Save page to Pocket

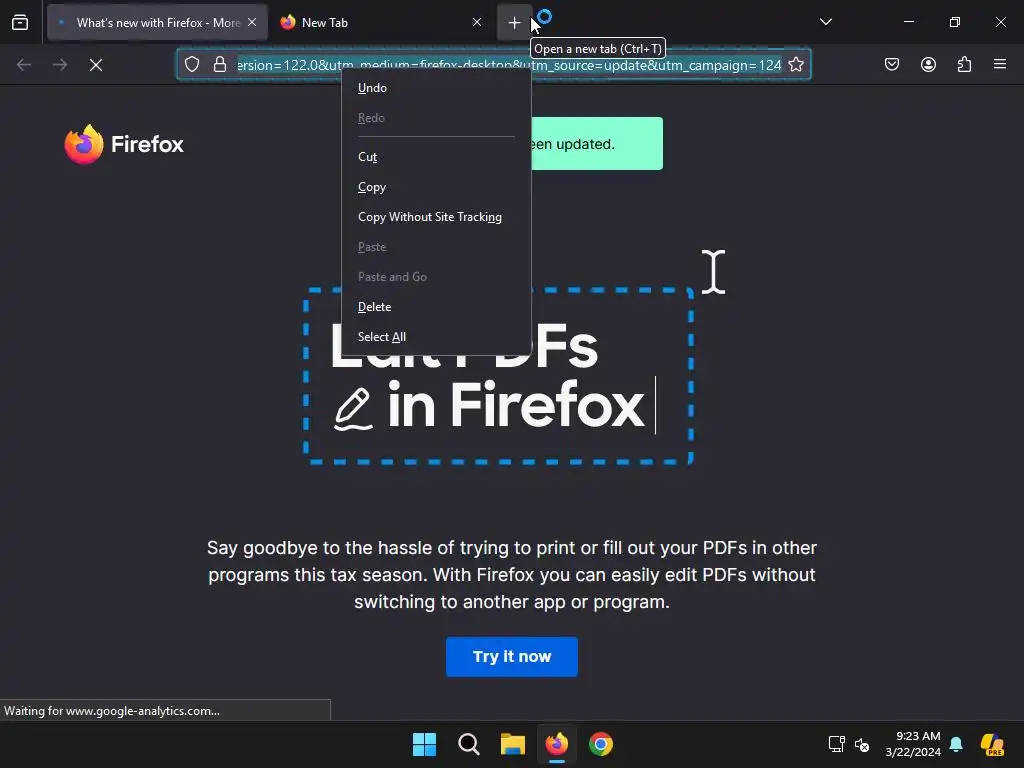[x=892, y=65]
